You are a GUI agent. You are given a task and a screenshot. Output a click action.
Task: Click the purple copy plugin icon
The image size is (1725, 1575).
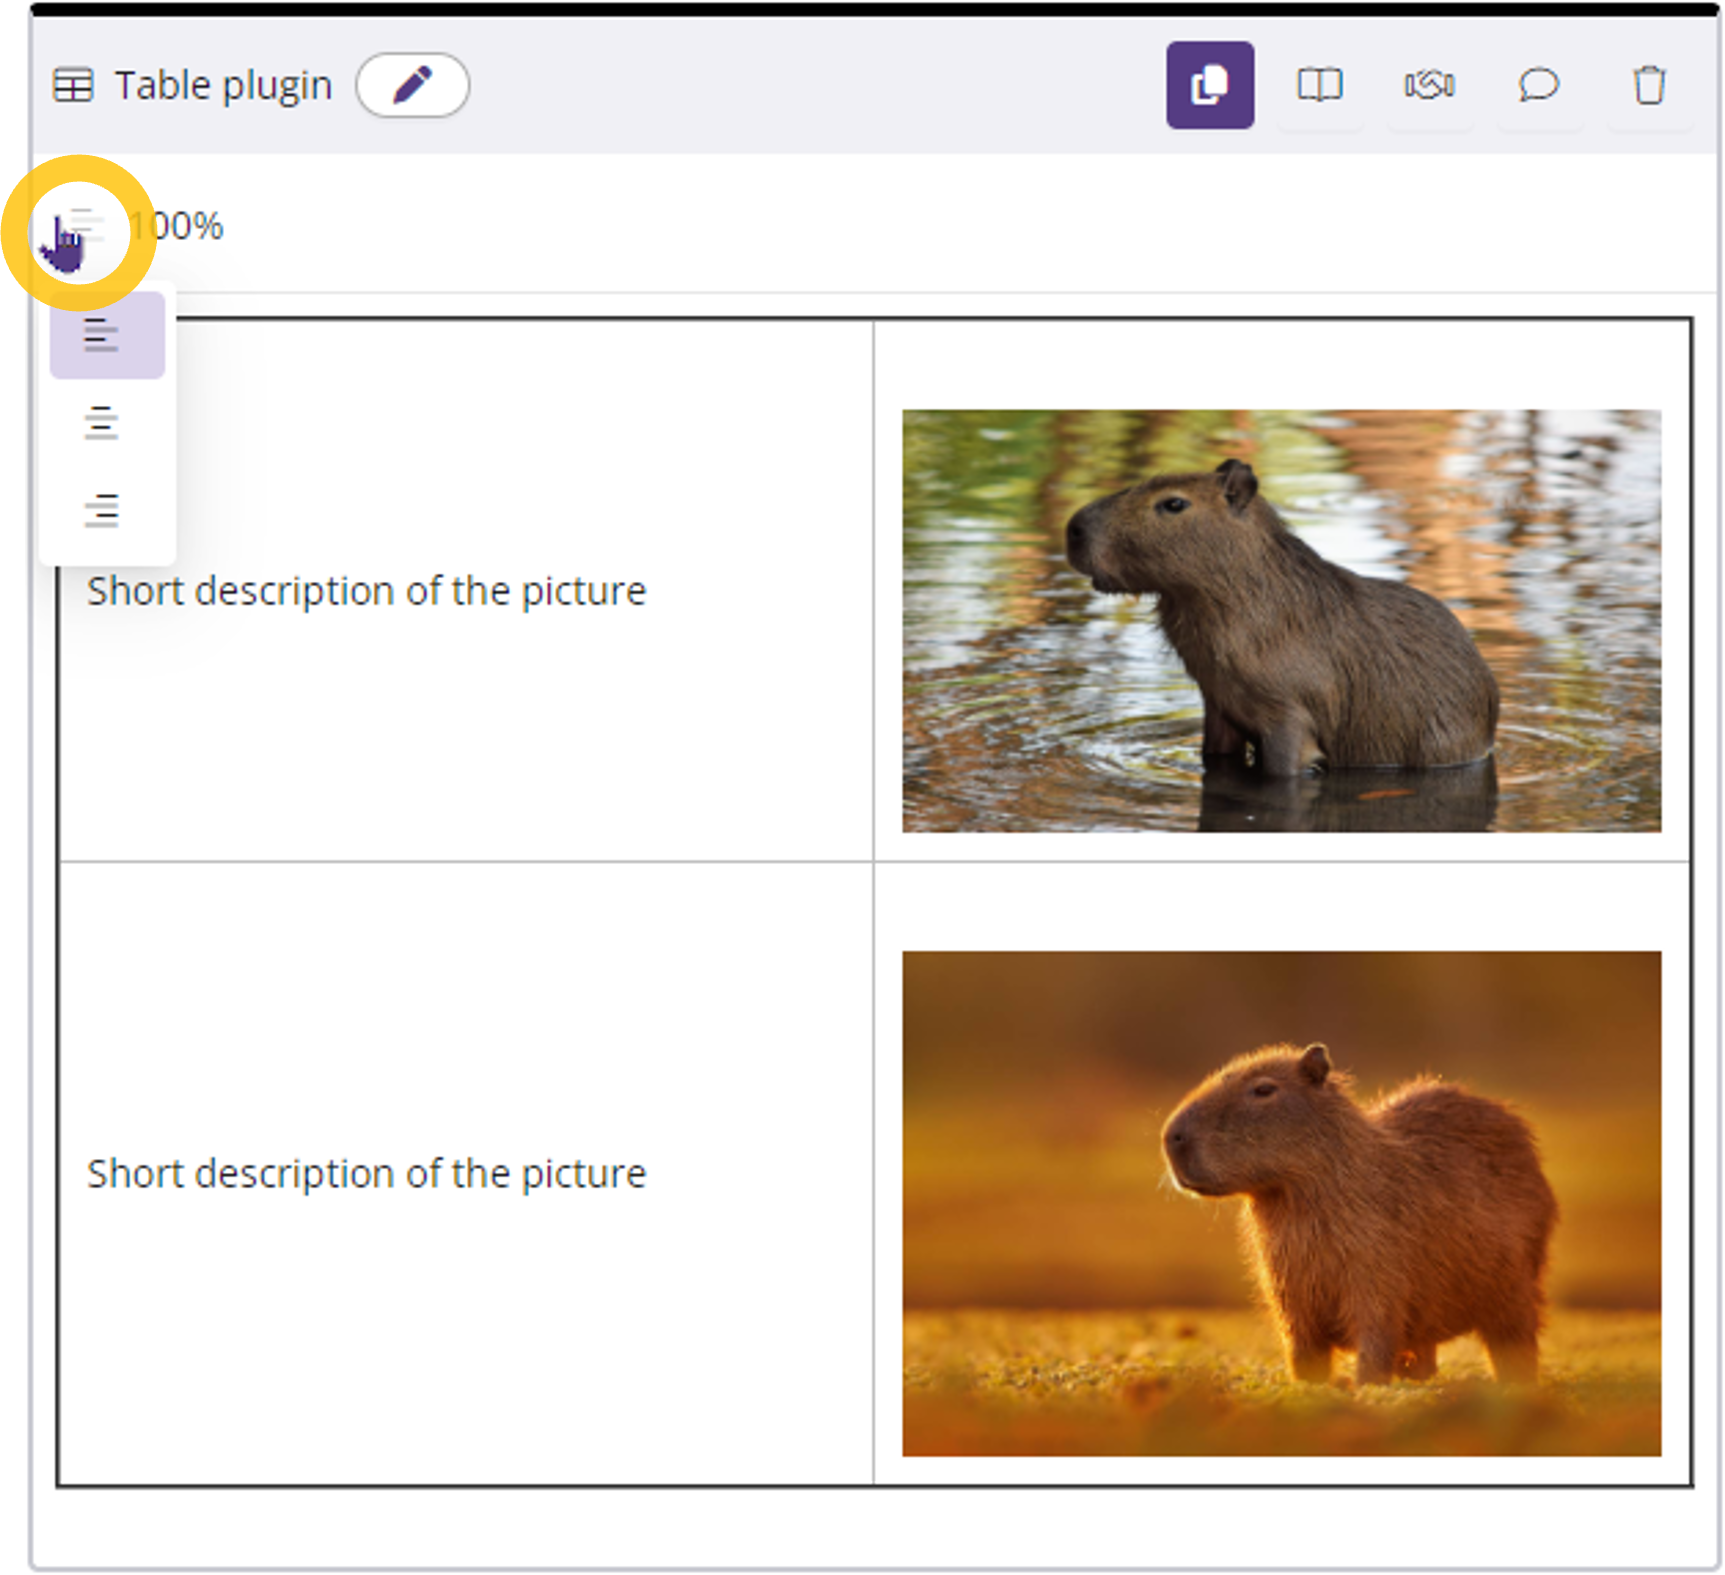(1209, 85)
